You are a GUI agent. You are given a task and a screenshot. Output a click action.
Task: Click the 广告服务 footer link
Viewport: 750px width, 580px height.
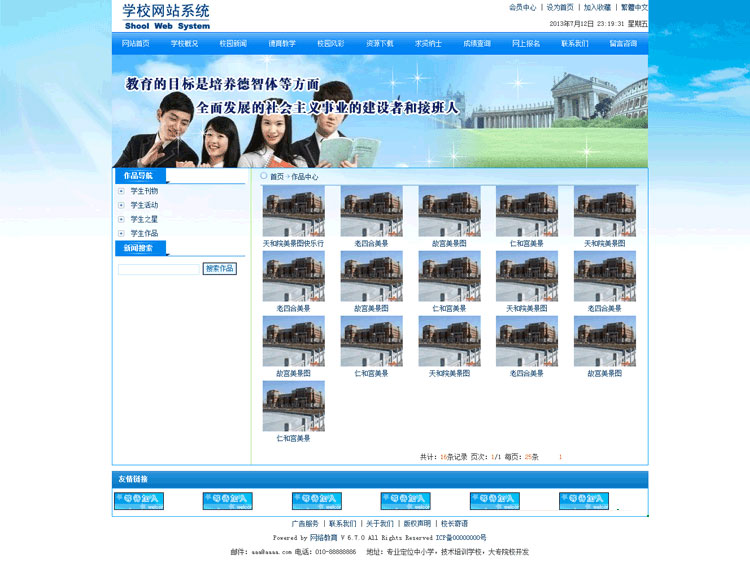coord(305,524)
